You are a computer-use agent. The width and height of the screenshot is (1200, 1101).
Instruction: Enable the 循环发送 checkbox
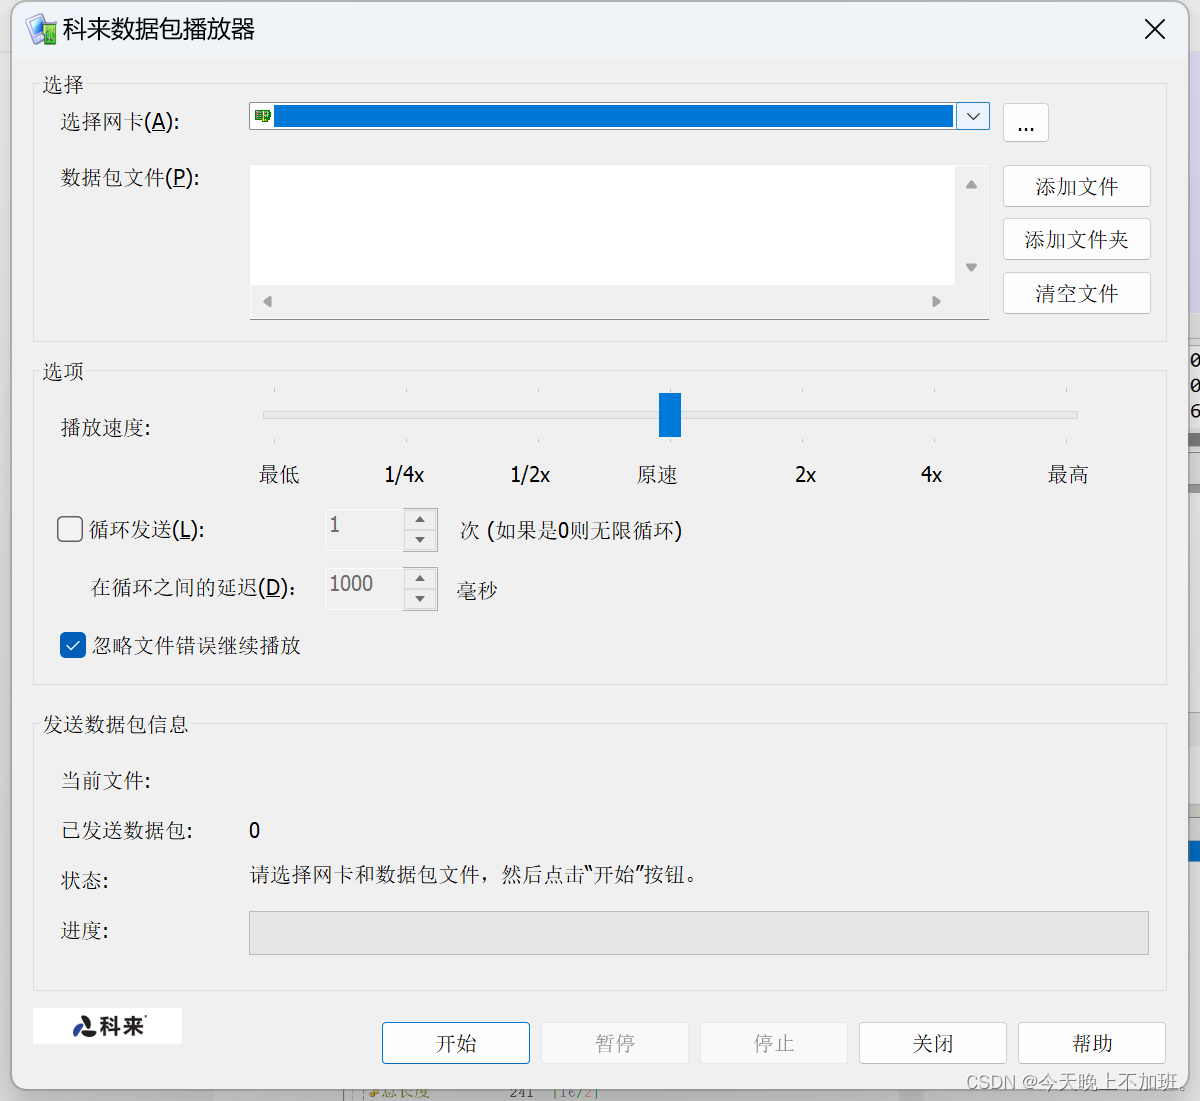click(x=70, y=529)
